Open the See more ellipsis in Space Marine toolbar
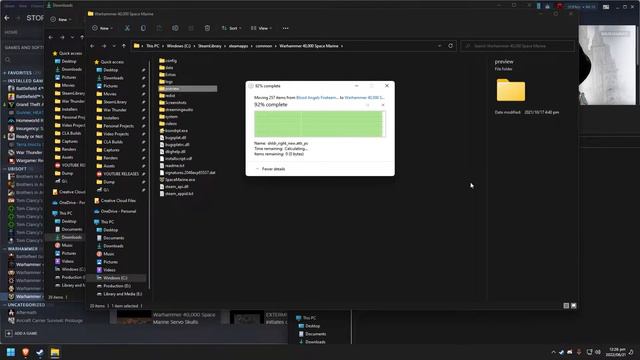Screen dimensions: 640x360 [x=285, y=28]
